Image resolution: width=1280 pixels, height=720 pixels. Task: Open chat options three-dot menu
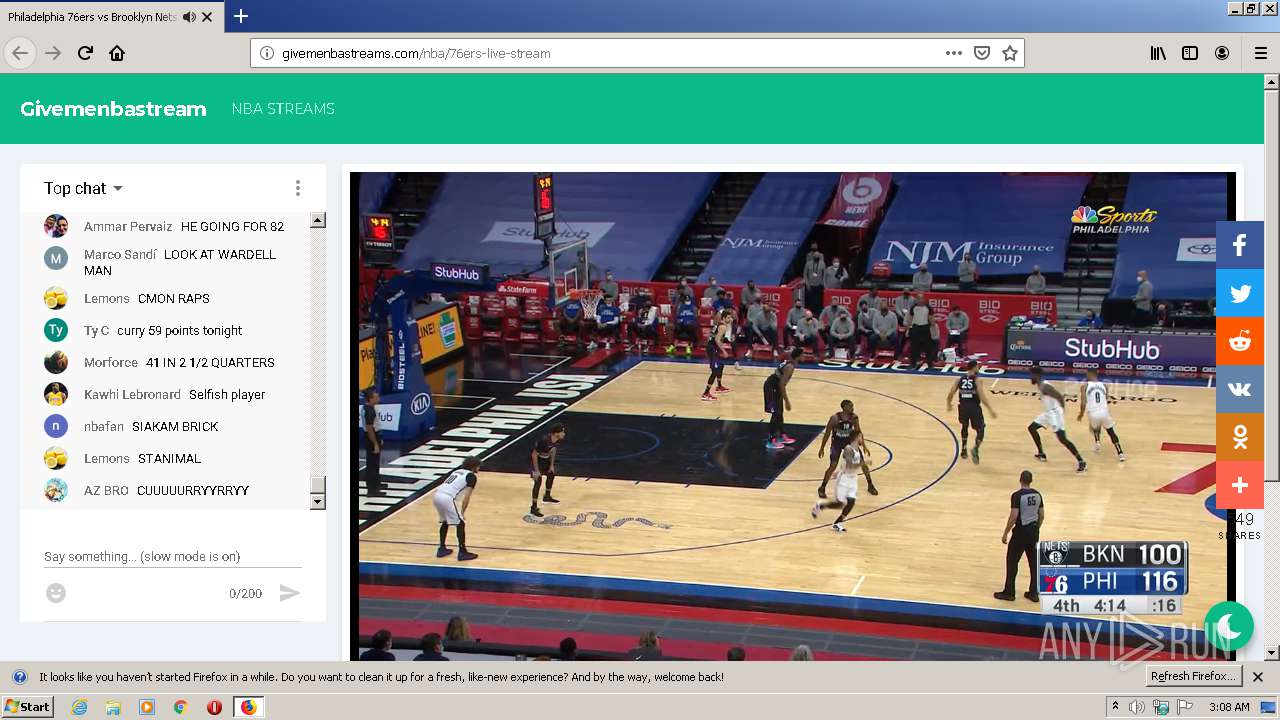(x=297, y=188)
